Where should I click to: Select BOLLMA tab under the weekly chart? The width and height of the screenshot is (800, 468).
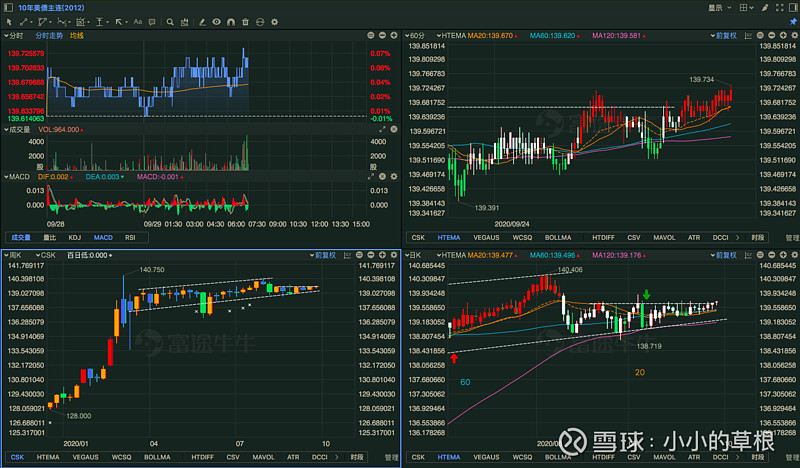pos(157,457)
